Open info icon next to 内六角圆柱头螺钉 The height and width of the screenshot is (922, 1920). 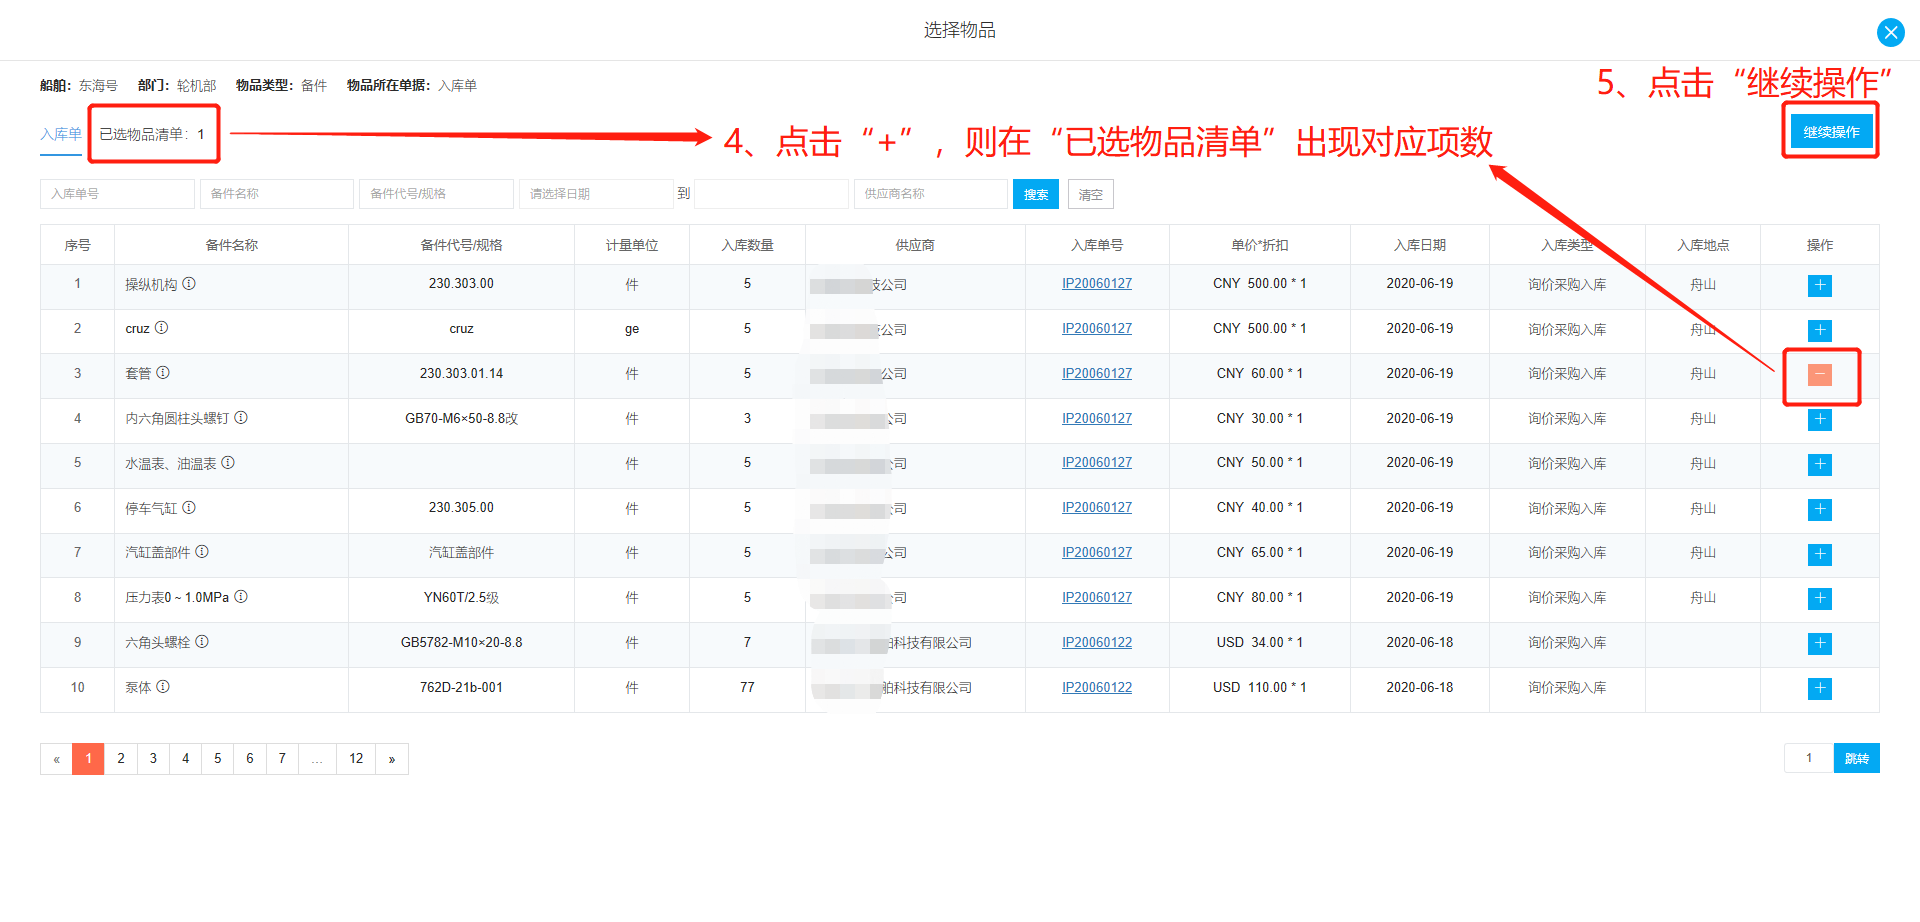[241, 418]
